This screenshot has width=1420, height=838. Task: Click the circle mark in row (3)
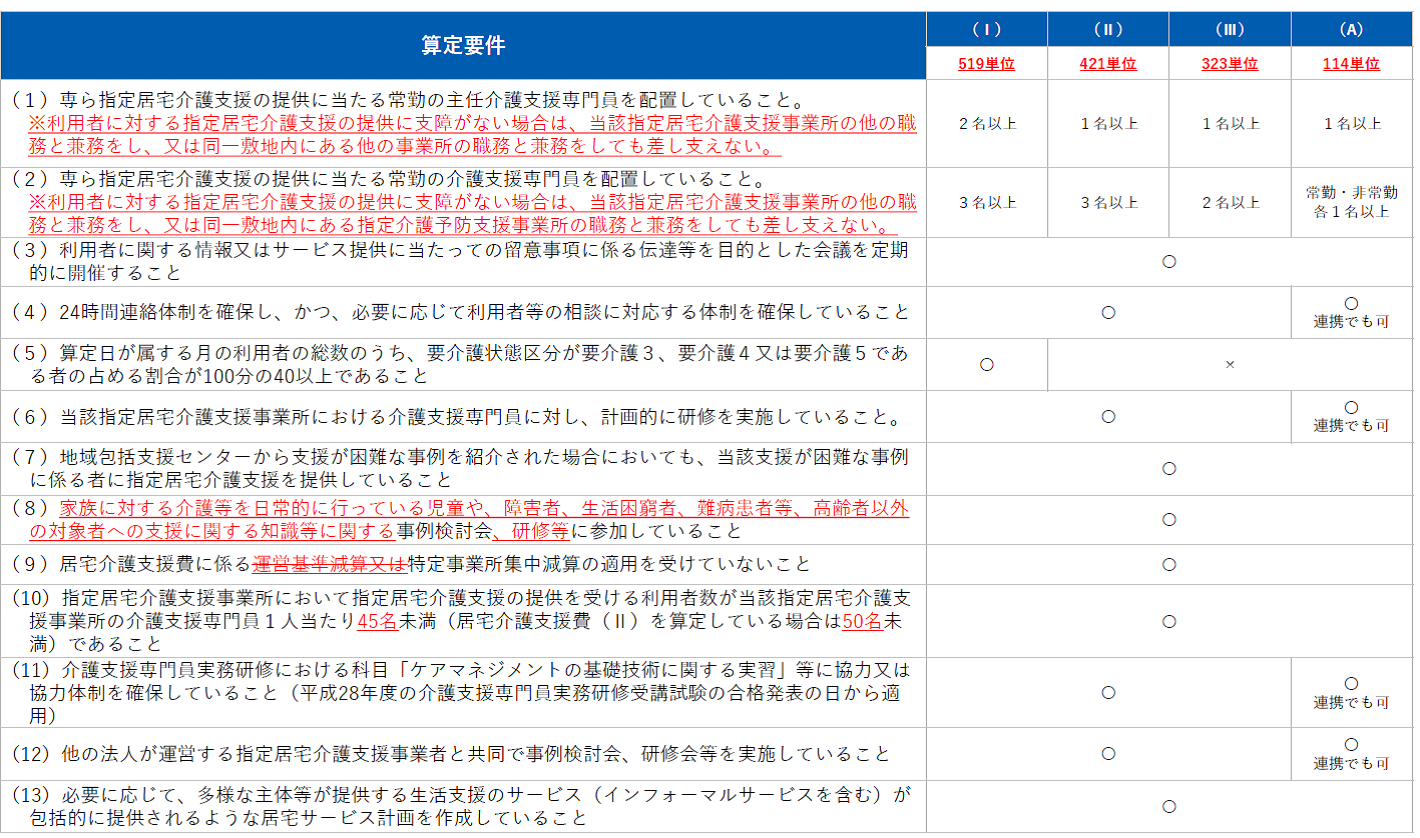(1168, 262)
